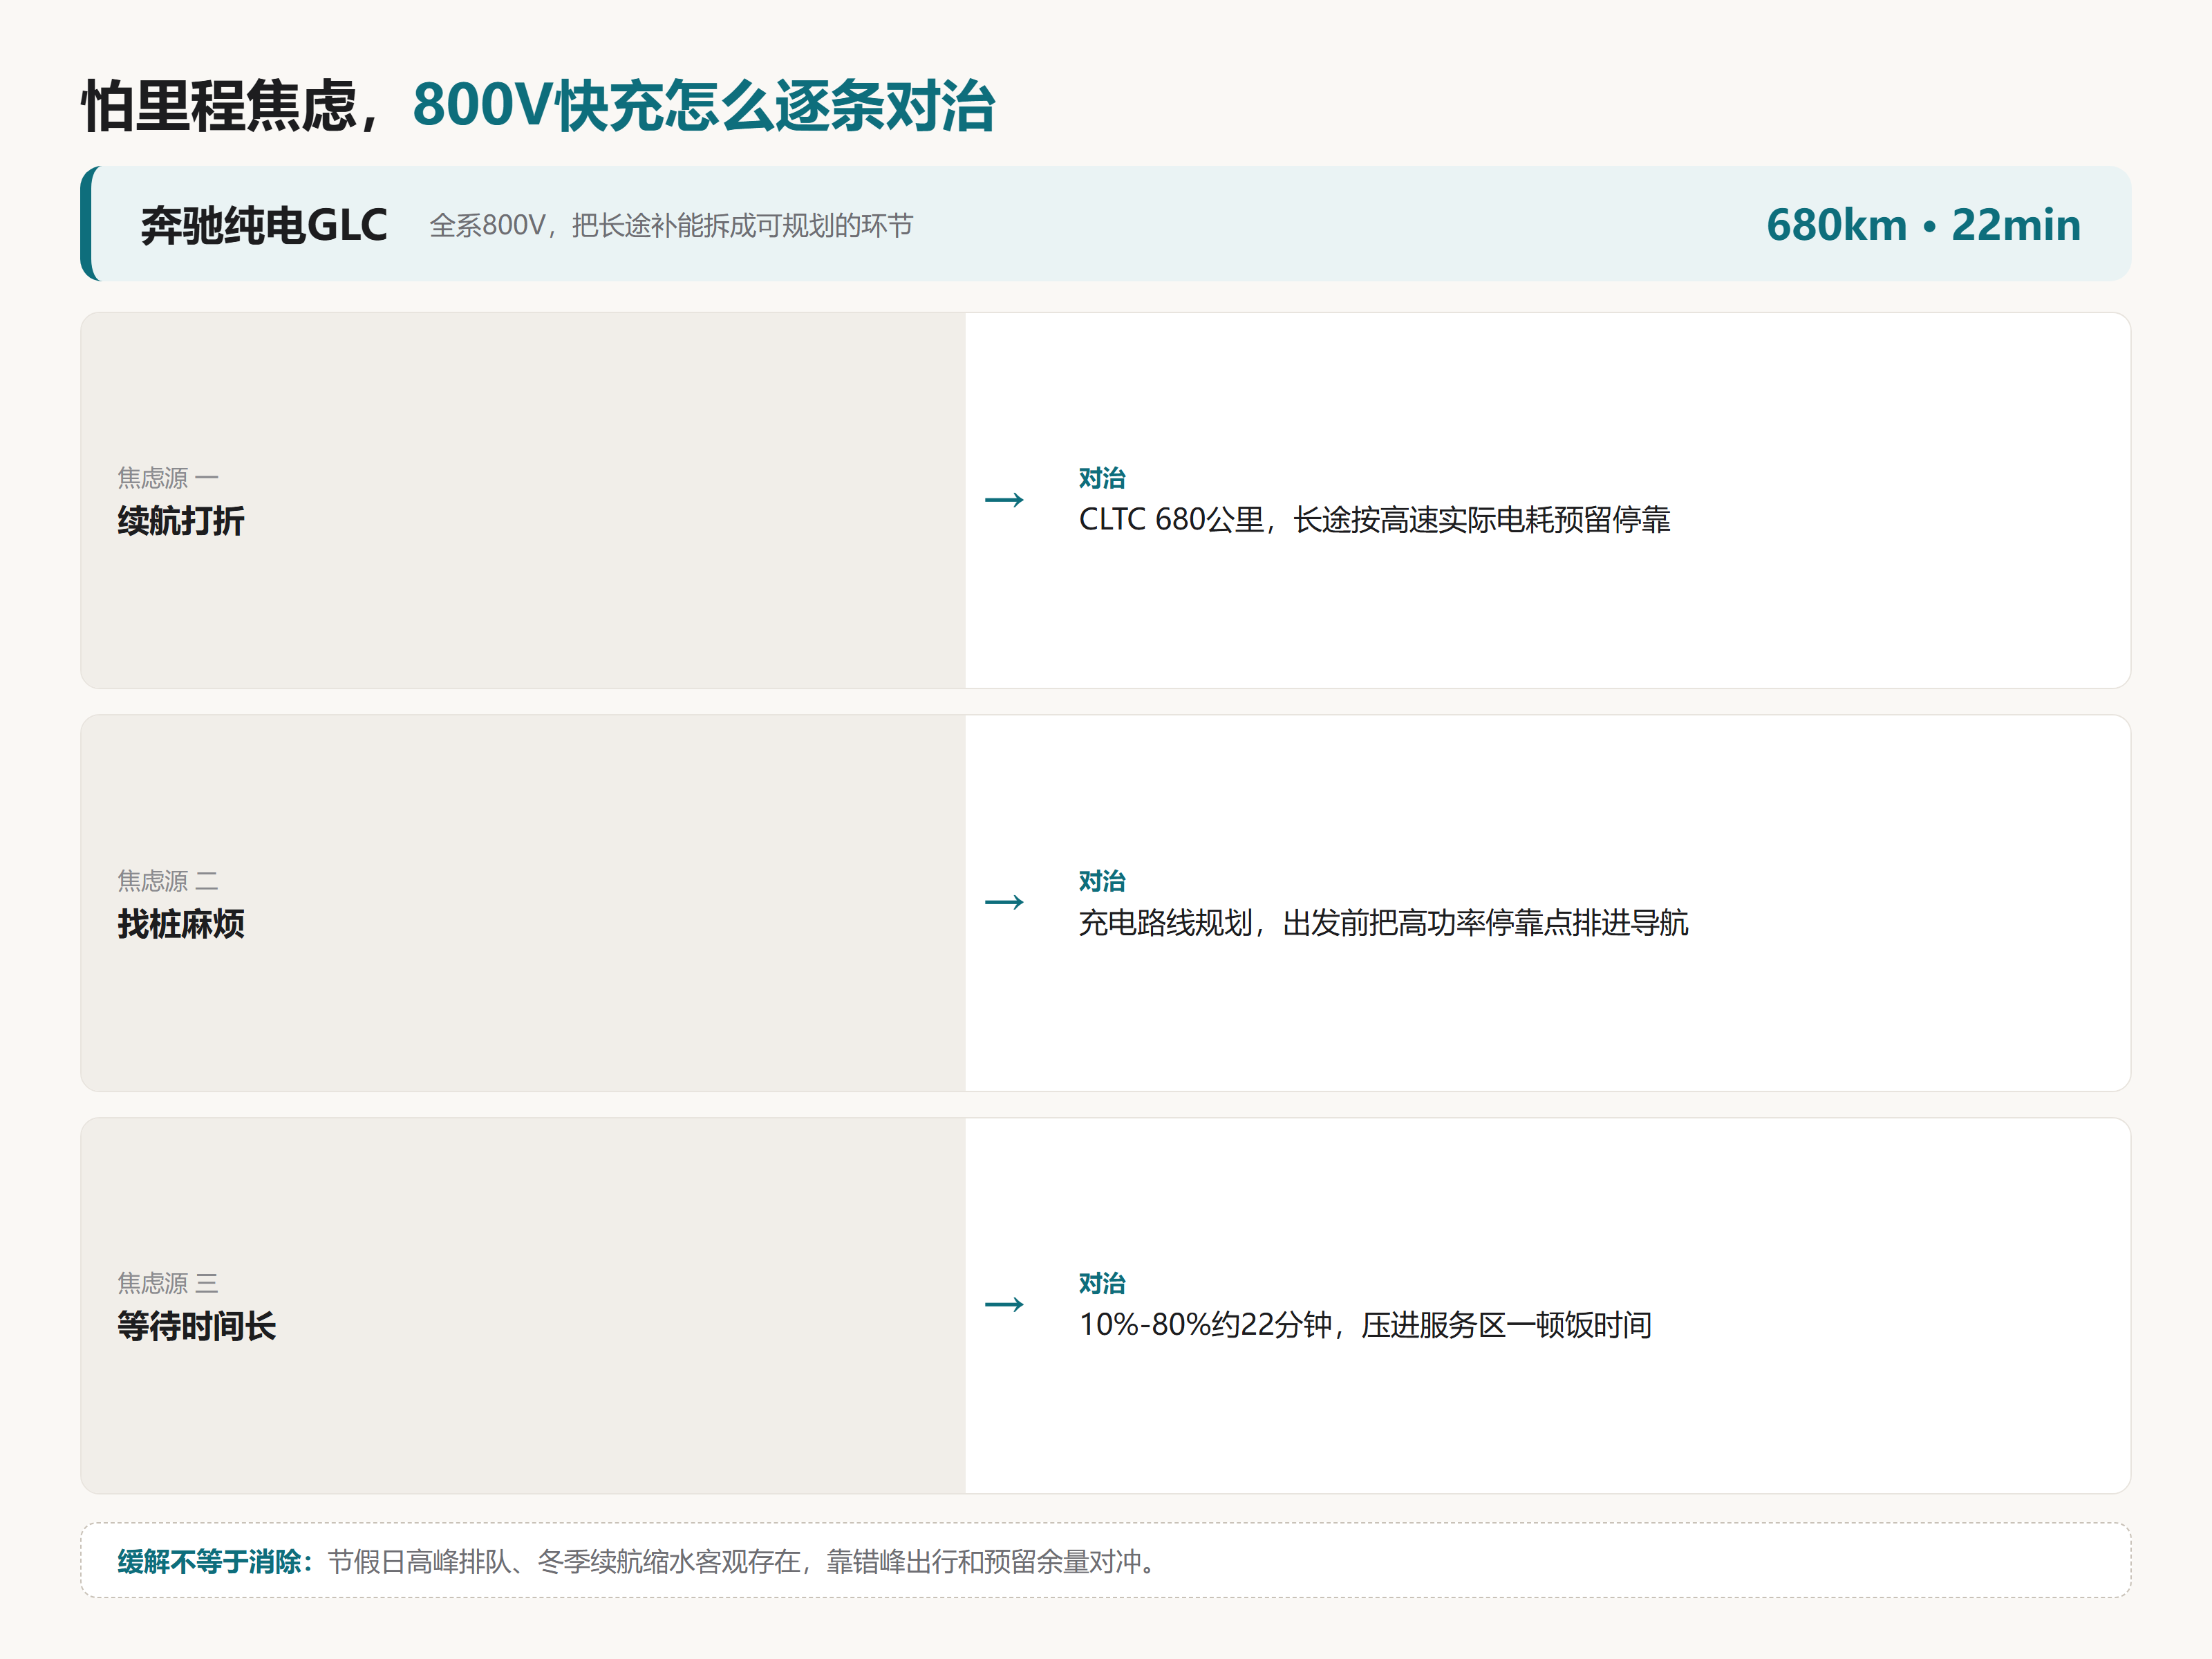Select the label '焦虑源 三'
Screen dimensions: 2212x1659
point(168,1283)
